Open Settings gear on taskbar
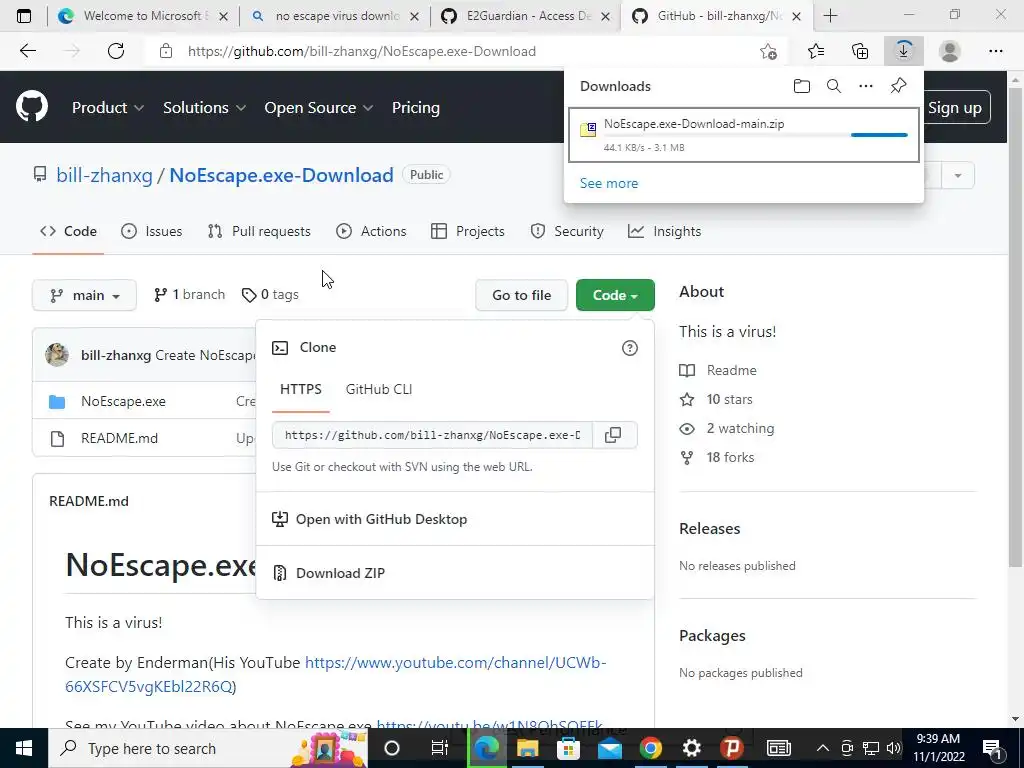Screen dimensions: 1024x768 [x=692, y=748]
